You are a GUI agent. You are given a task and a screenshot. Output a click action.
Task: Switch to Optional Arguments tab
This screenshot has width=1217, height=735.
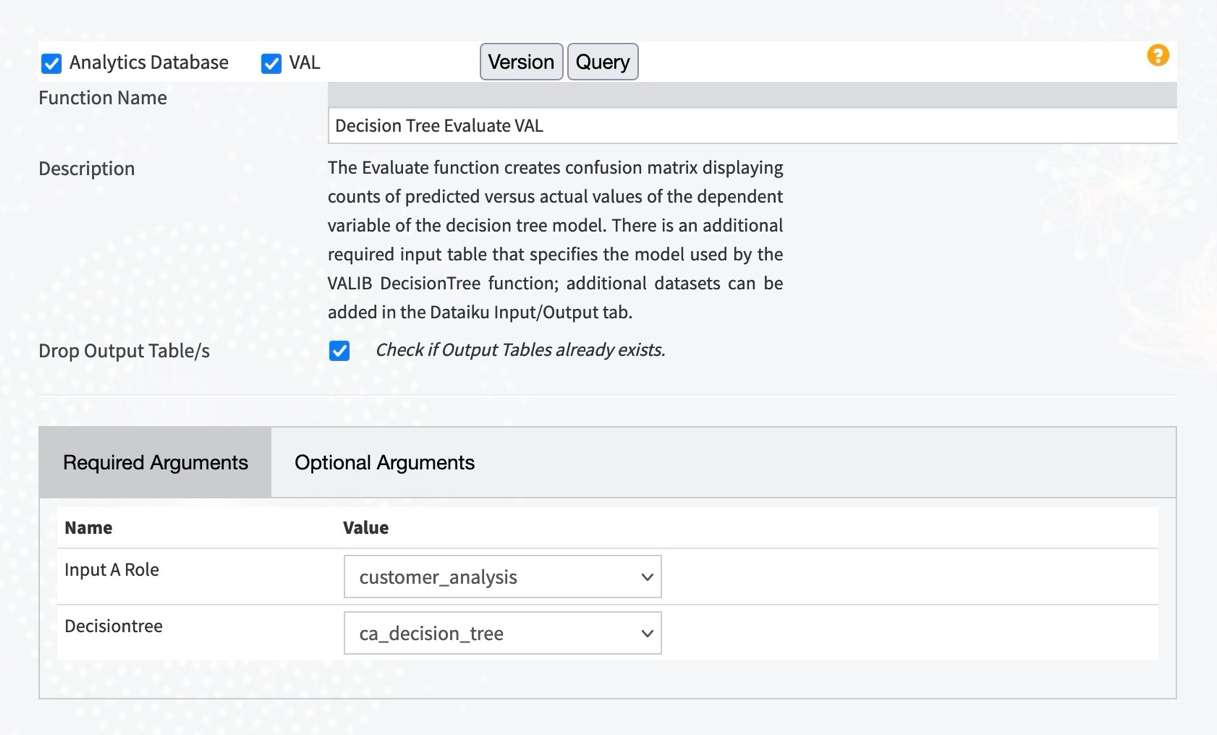pyautogui.click(x=384, y=462)
